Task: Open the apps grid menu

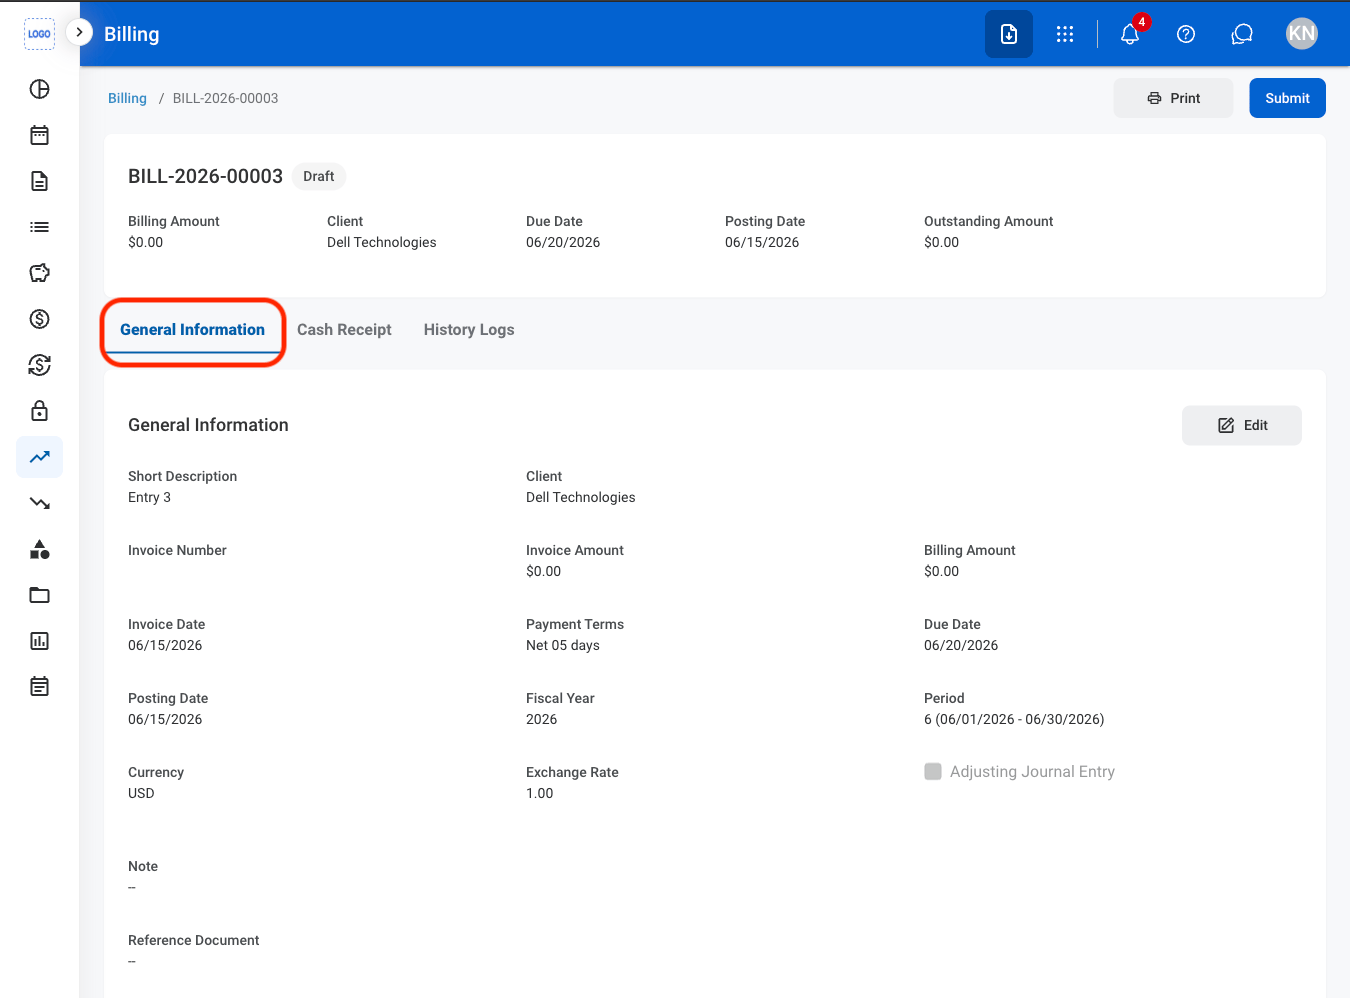Action: [x=1065, y=34]
